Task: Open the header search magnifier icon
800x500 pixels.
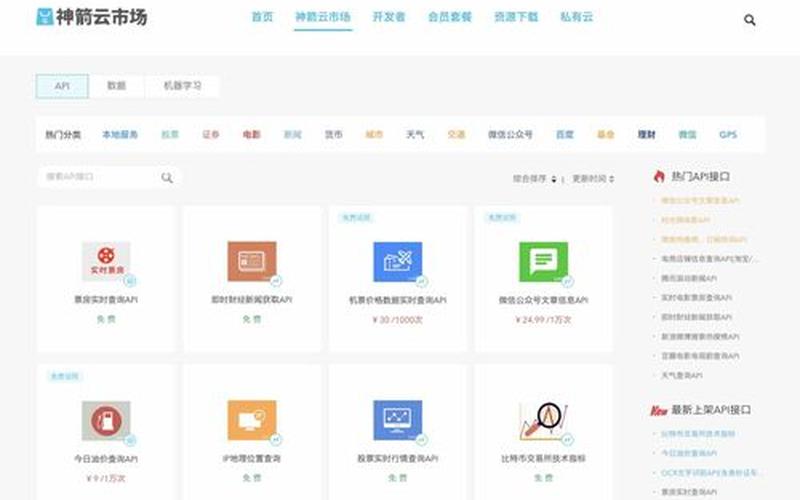Action: (x=749, y=20)
